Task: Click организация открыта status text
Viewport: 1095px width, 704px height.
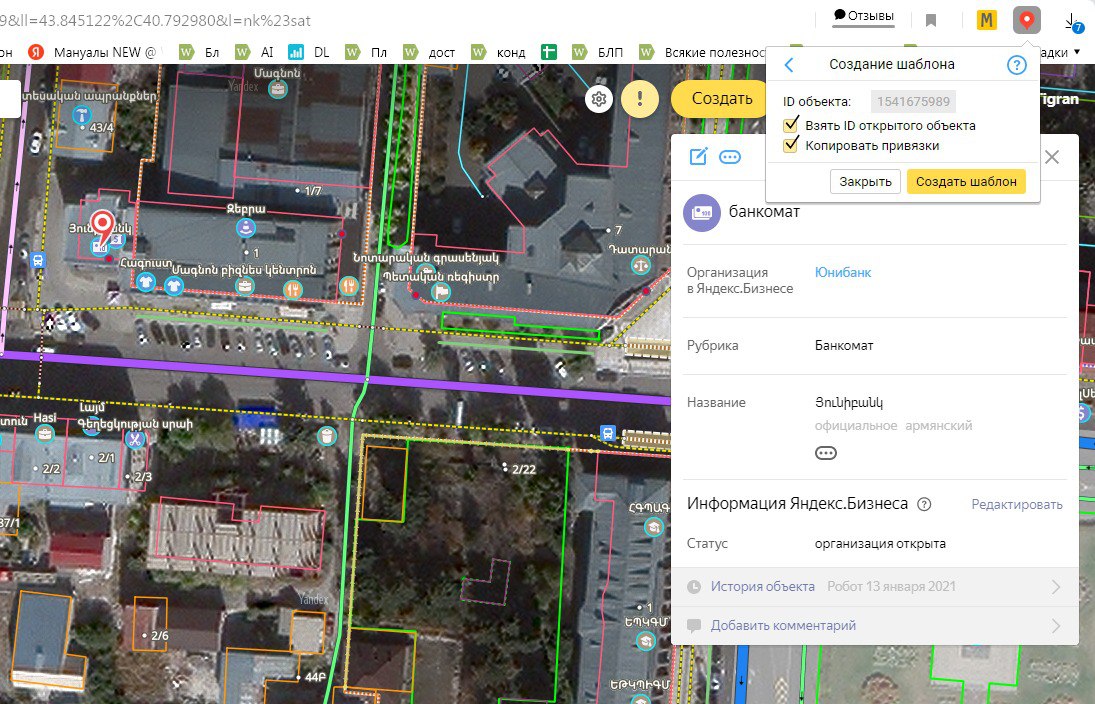Action: pyautogui.click(x=880, y=543)
